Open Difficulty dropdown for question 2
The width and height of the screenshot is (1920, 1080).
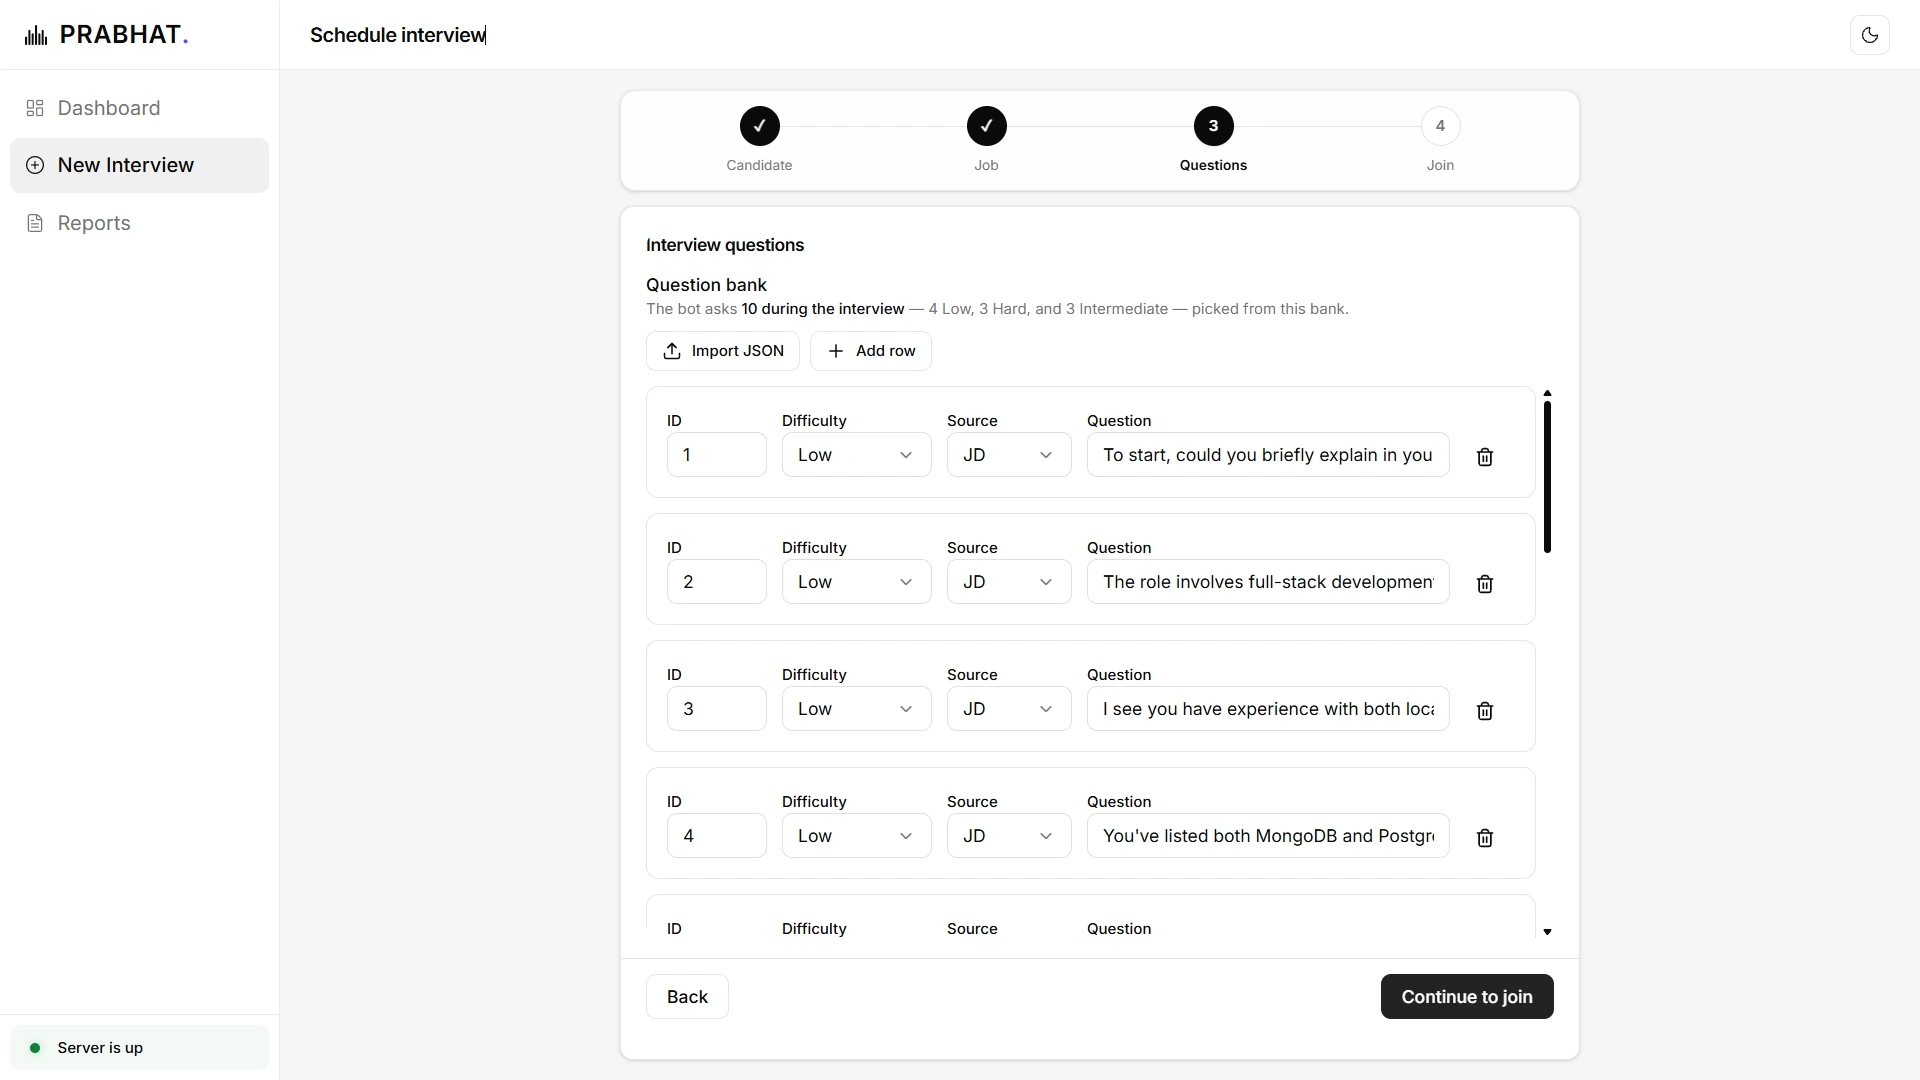tap(857, 582)
